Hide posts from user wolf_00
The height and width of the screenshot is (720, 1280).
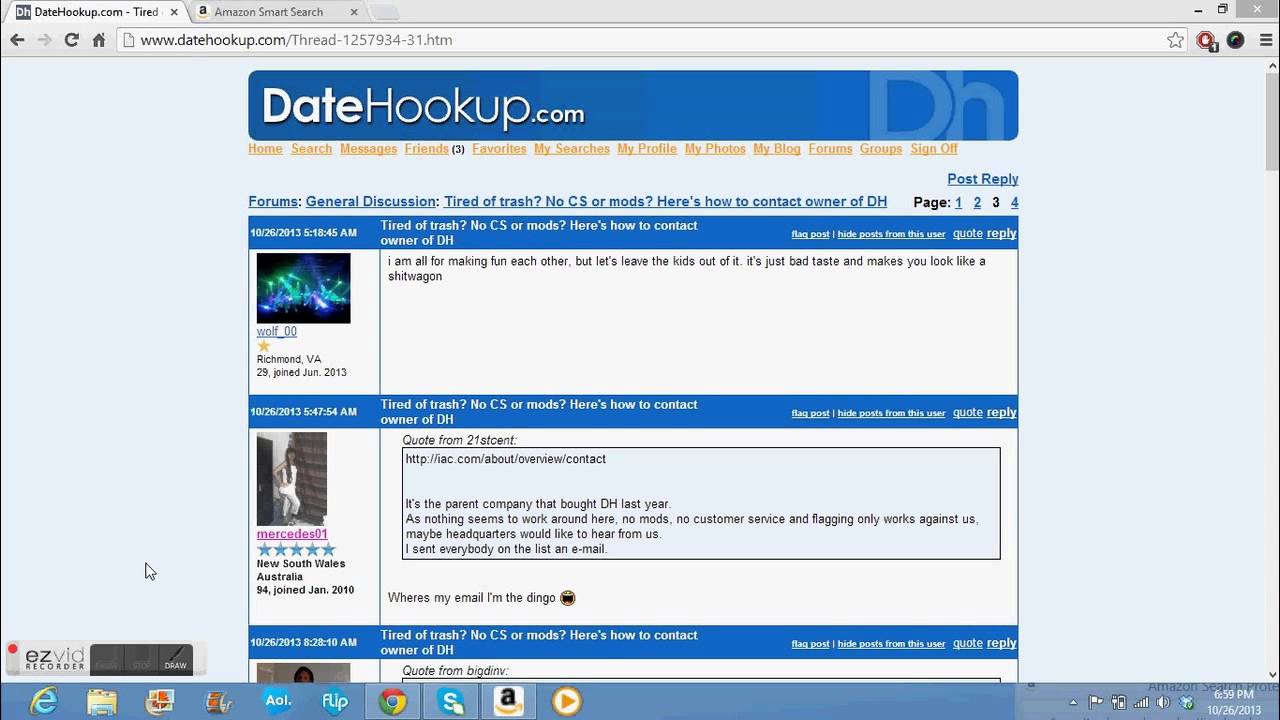pos(891,234)
